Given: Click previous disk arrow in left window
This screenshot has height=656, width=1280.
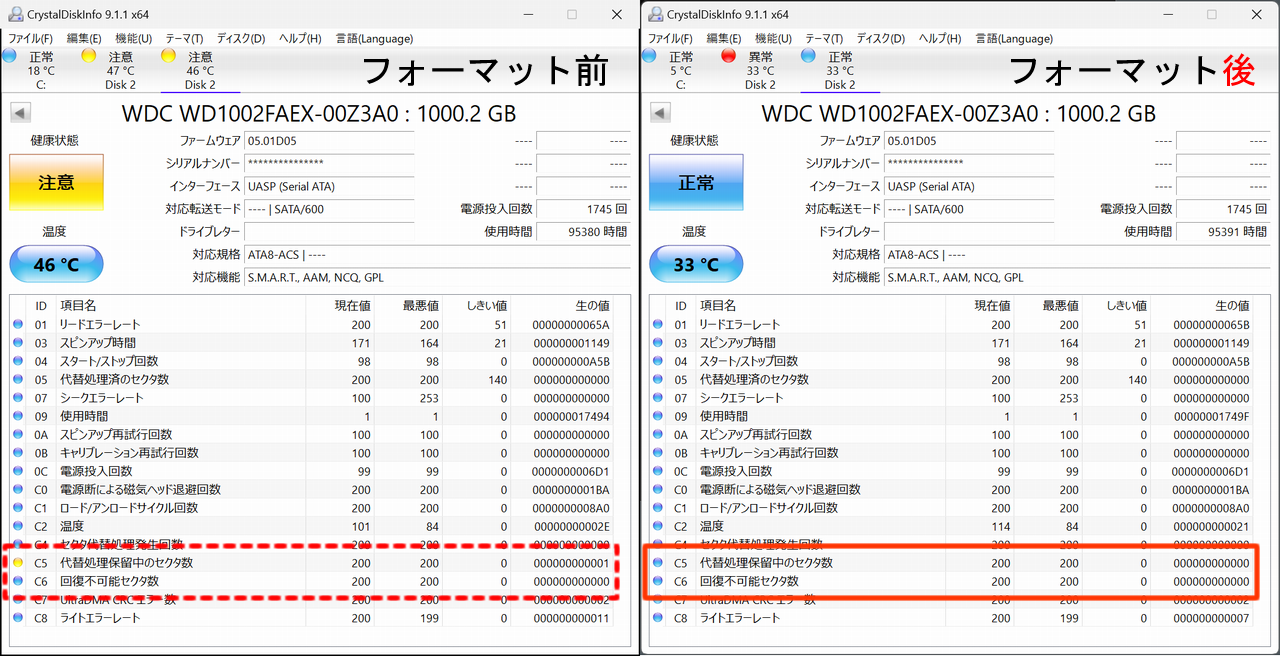Looking at the screenshot, I should pos(19,113).
